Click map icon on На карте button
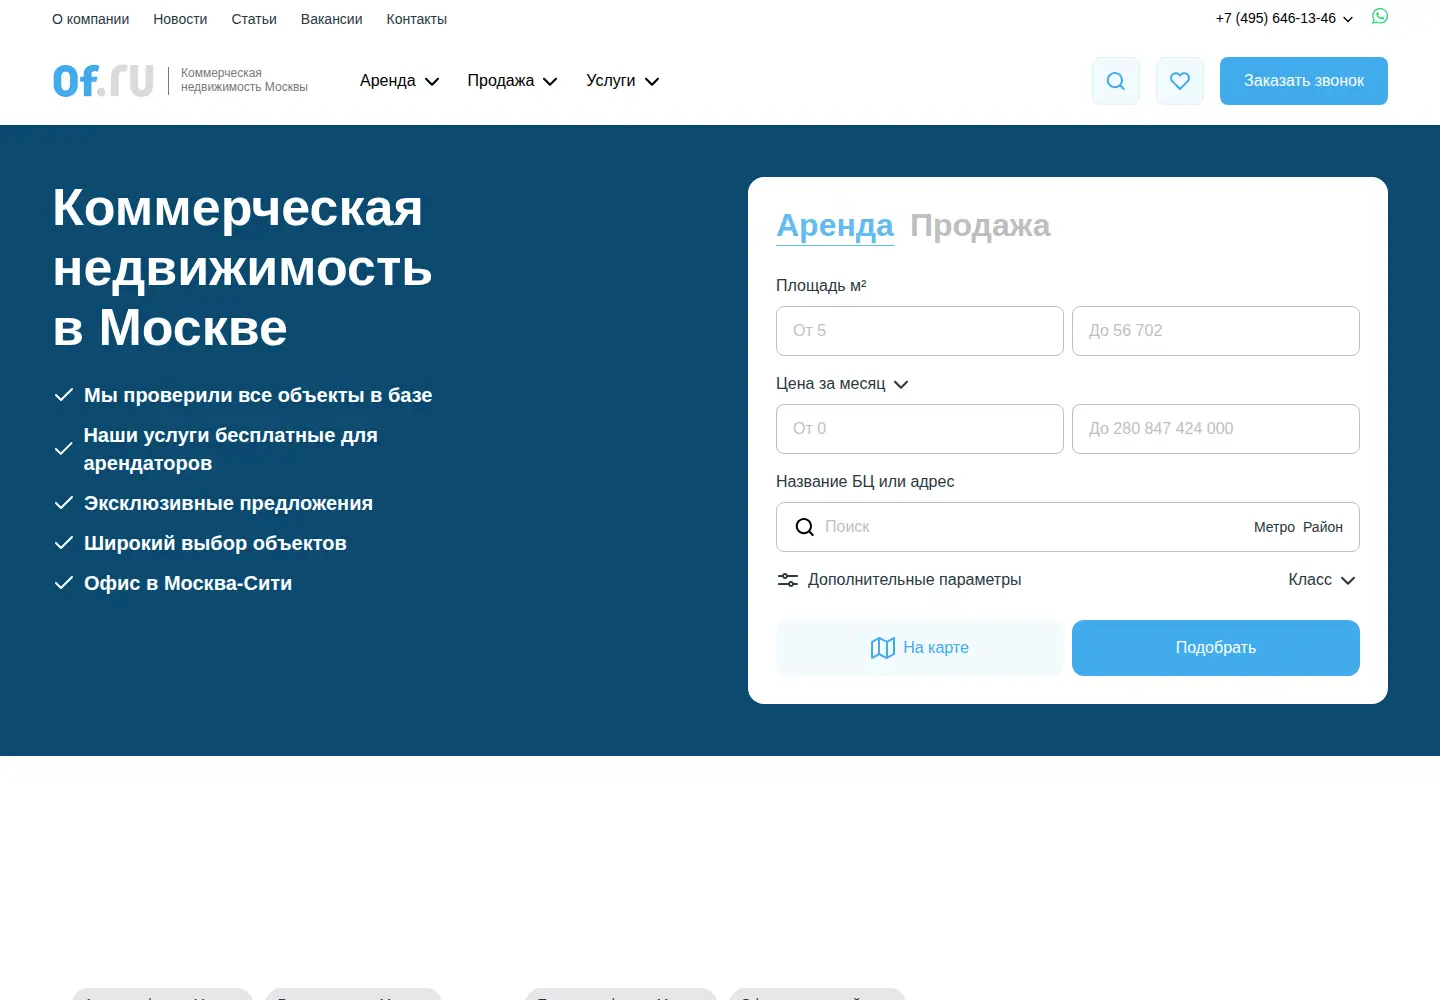 [x=883, y=648]
